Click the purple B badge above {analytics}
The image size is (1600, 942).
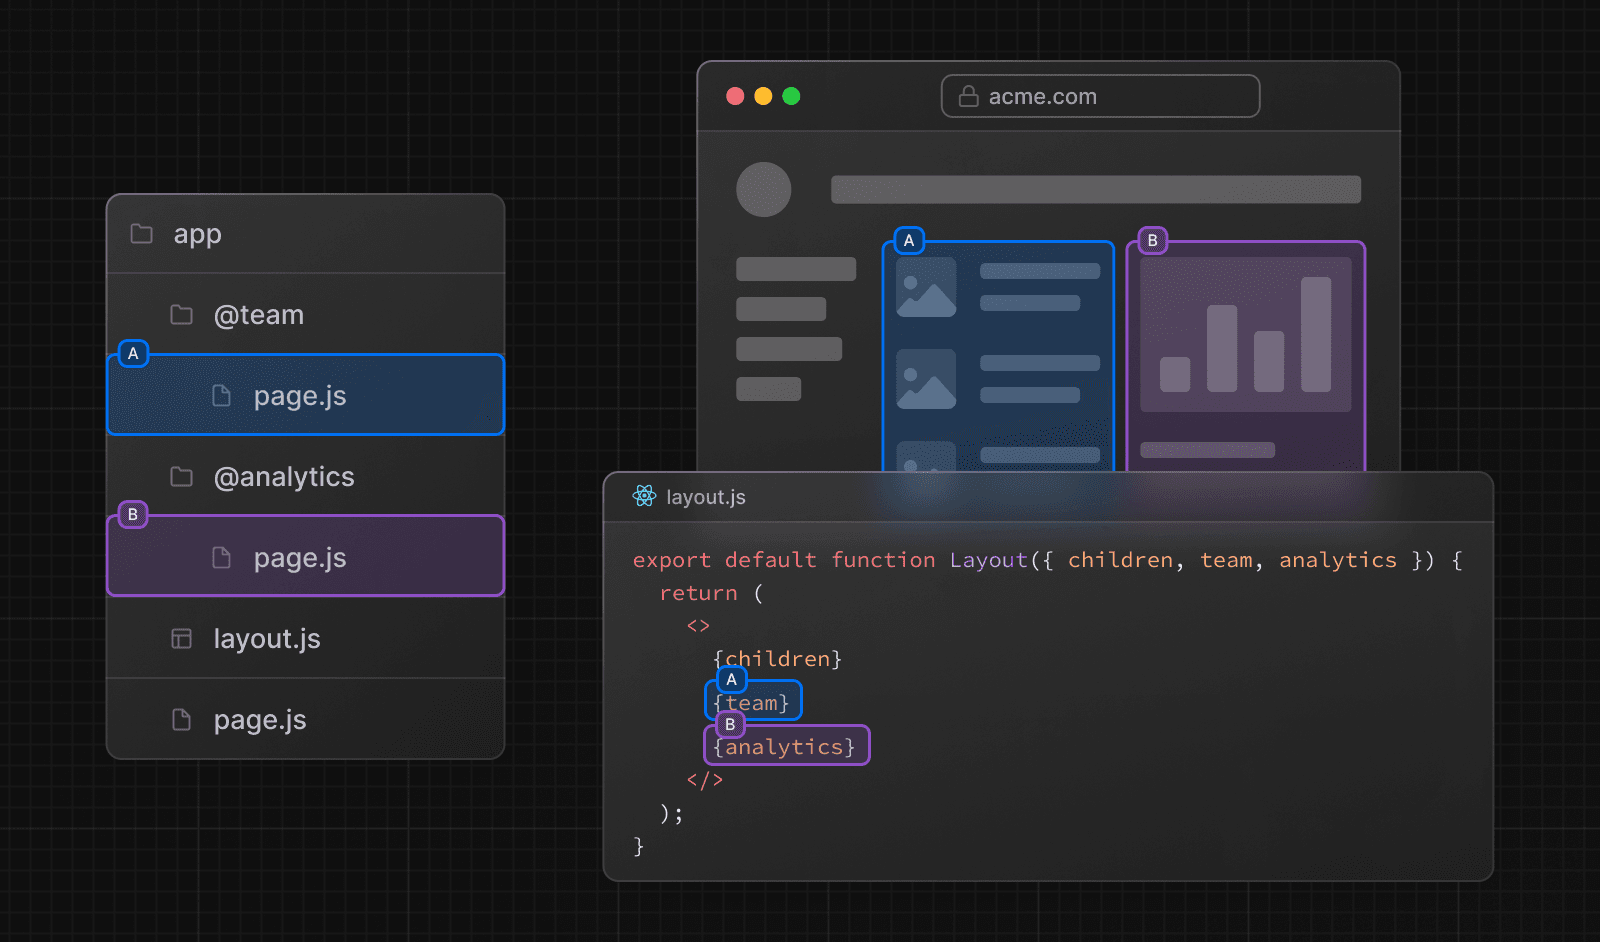(730, 724)
